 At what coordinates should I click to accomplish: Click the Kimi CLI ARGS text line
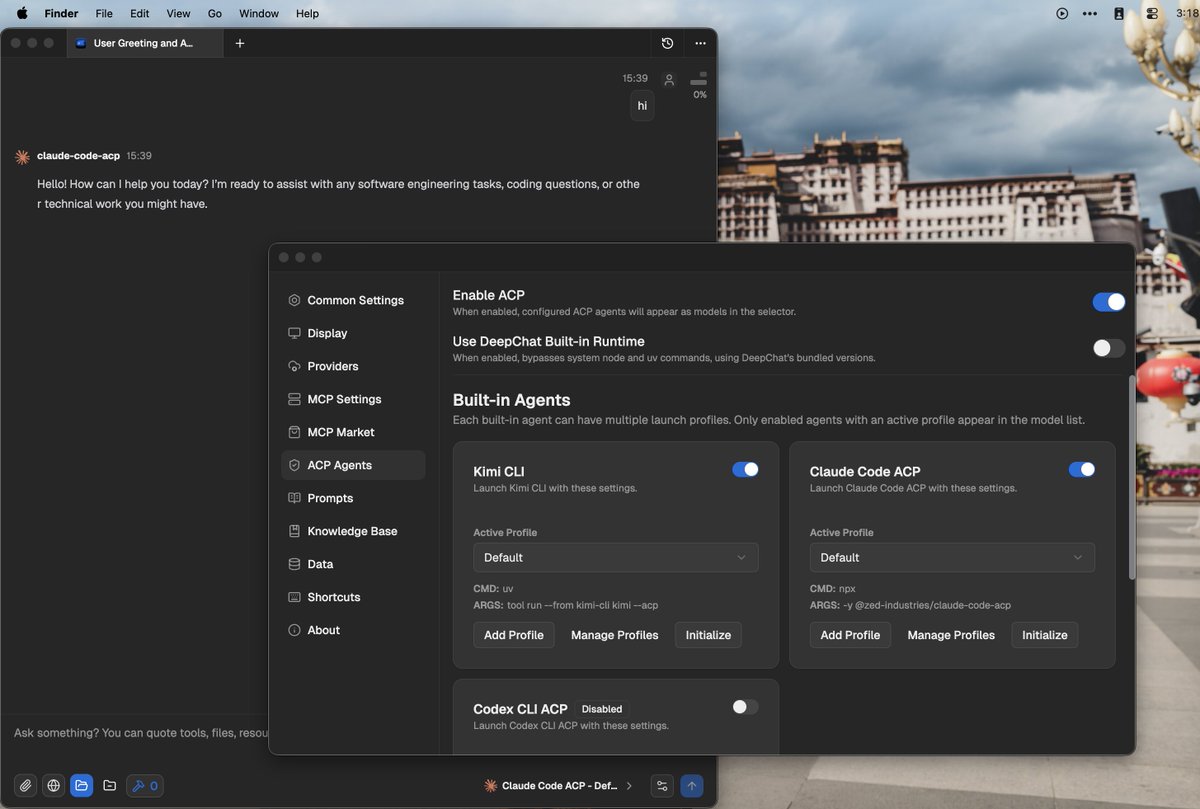[566, 605]
